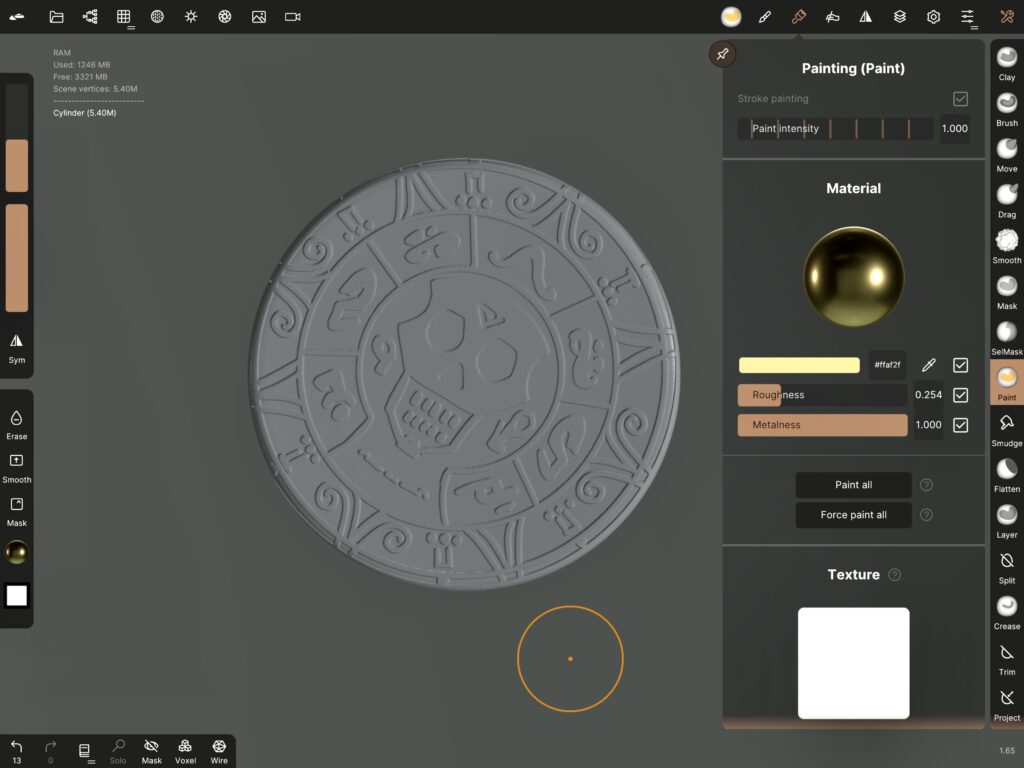Toggle Wire wireframe display
Screen dimensions: 1024x768
219,750
